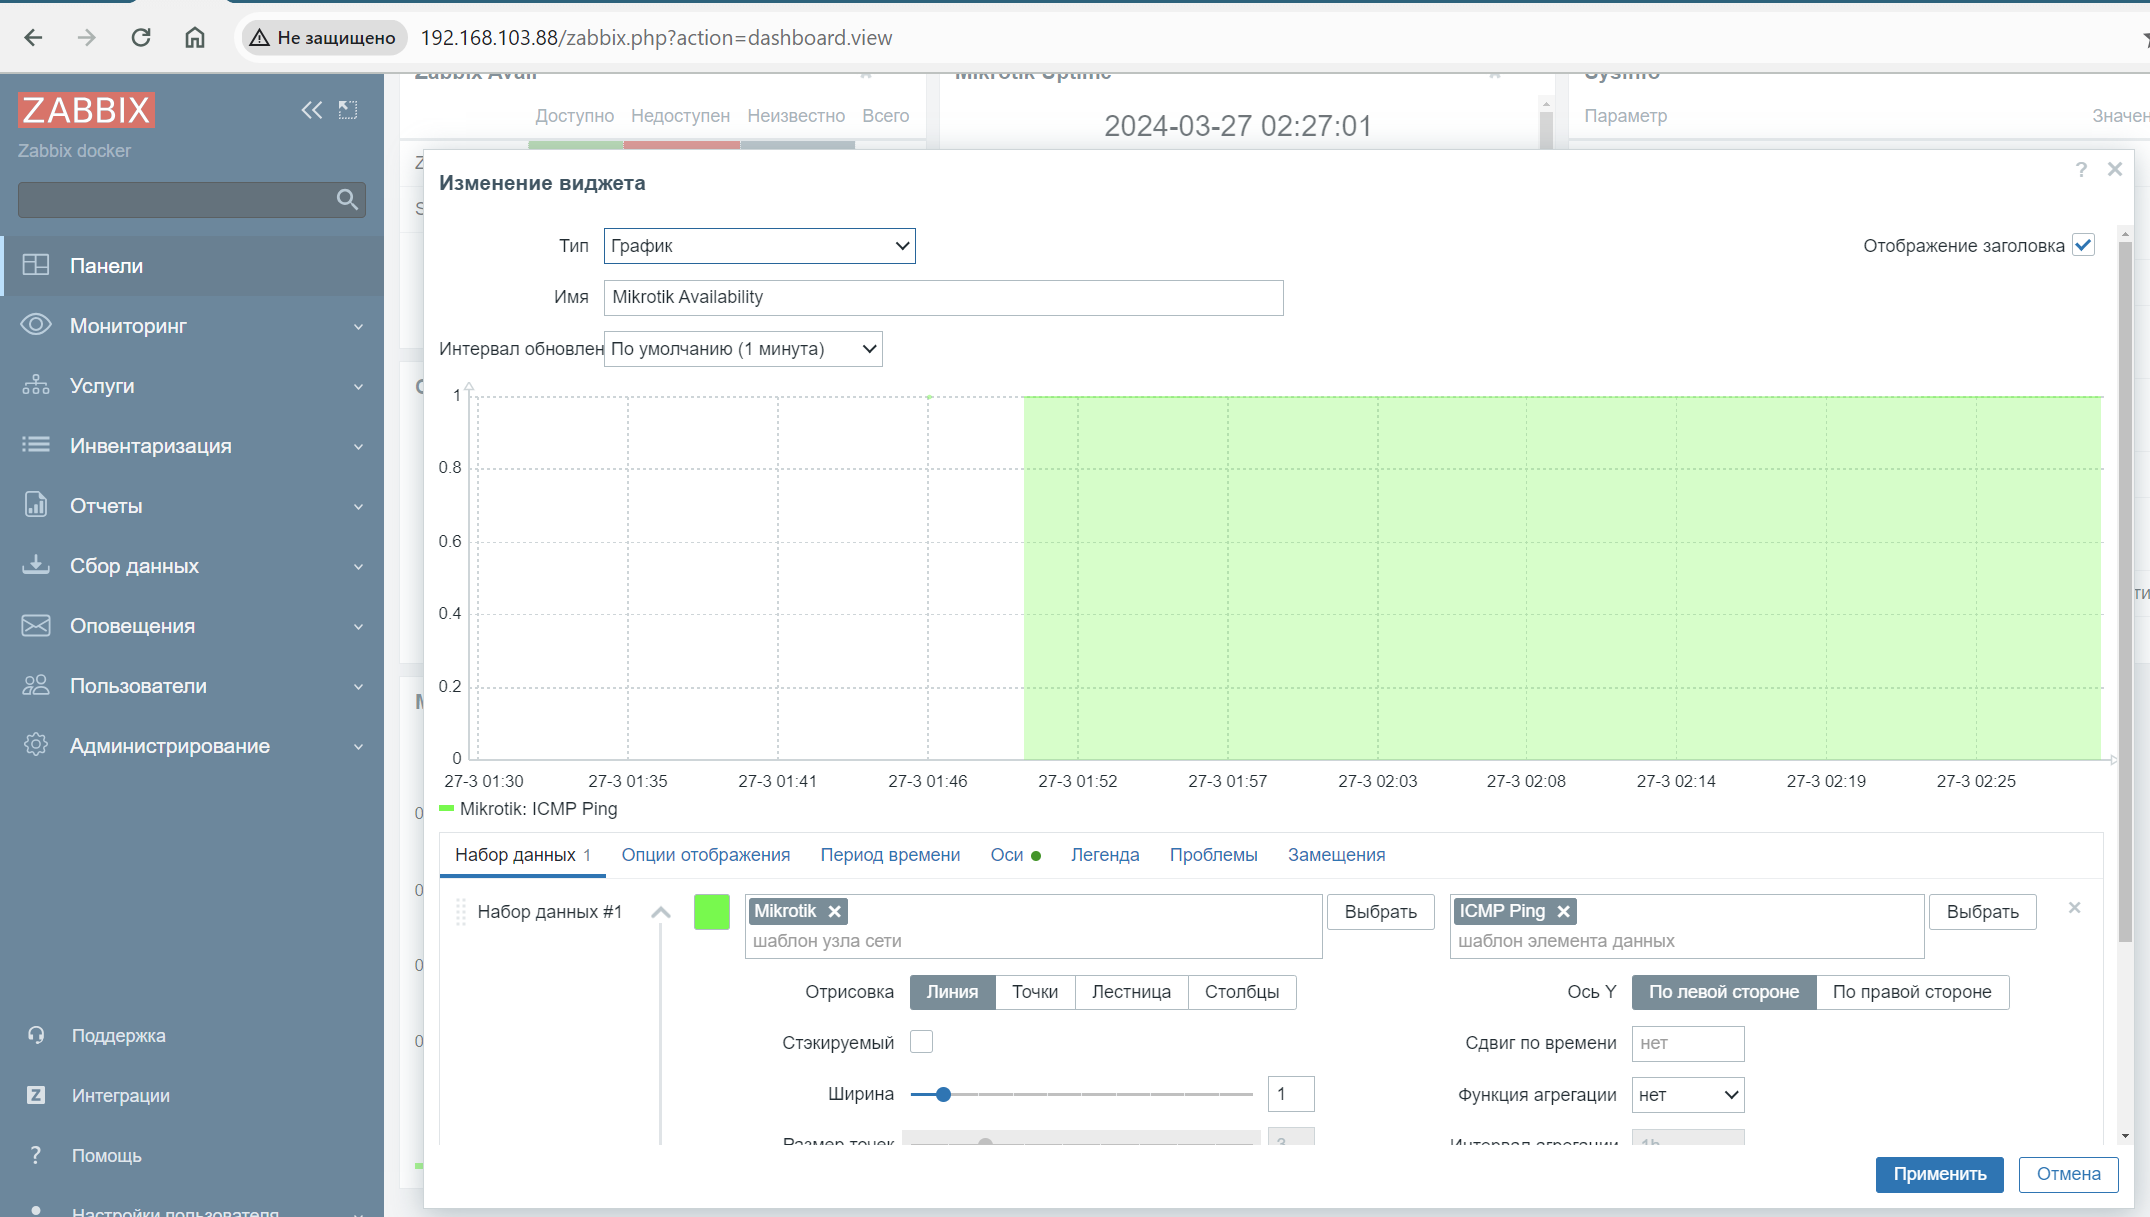Delete data set #1 with x icon
Viewport: 2150px width, 1217px height.
tap(2074, 908)
